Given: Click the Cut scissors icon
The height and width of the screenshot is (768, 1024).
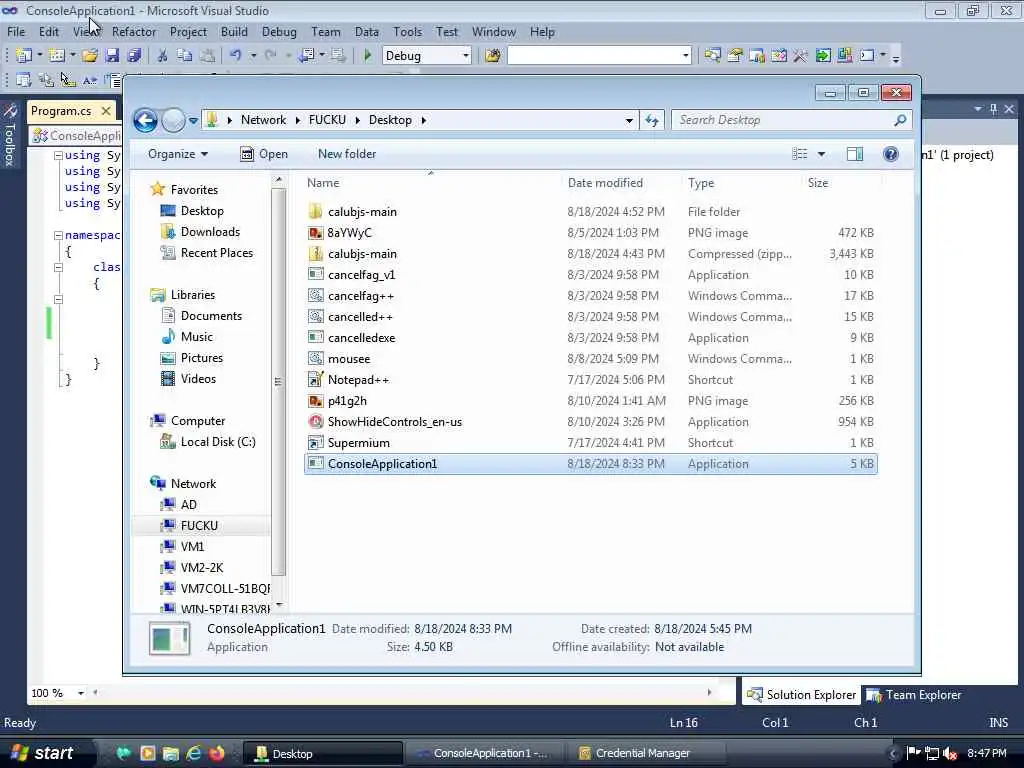Looking at the screenshot, I should coord(163,56).
